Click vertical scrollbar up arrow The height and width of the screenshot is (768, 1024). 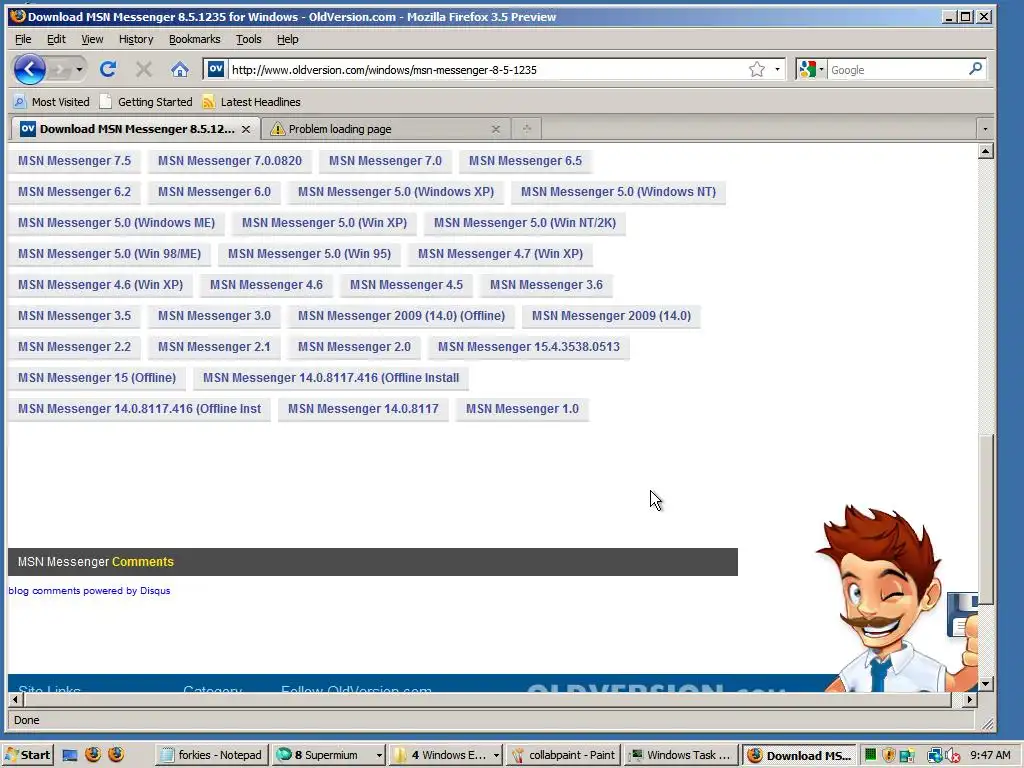985,152
